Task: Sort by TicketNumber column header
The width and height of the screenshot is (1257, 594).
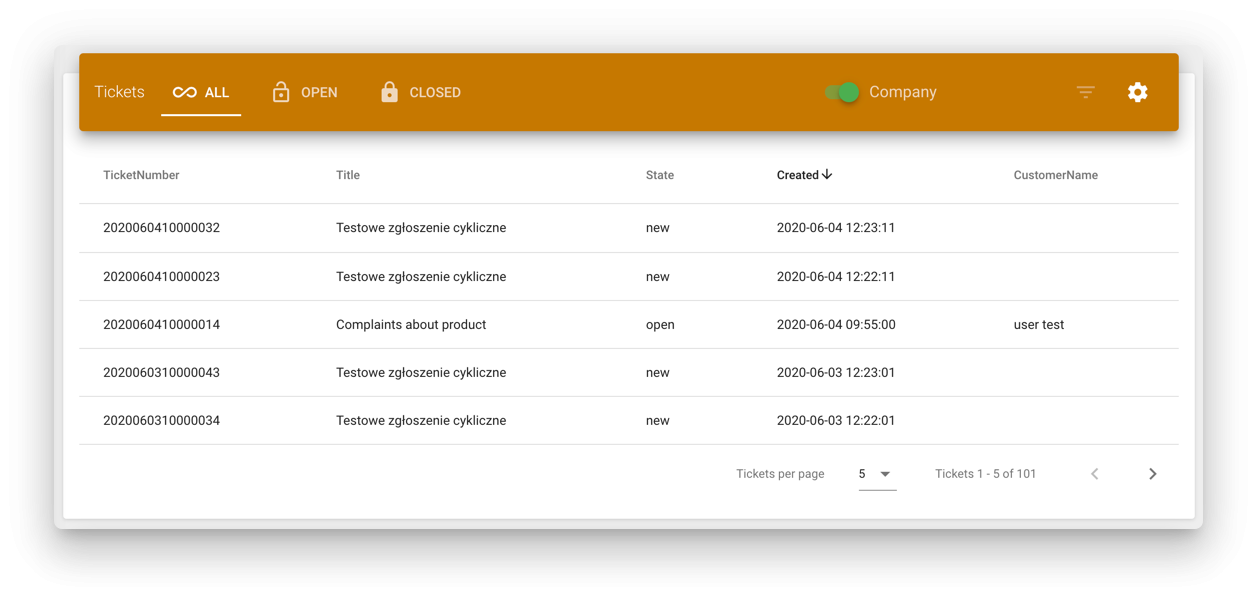Action: (141, 175)
